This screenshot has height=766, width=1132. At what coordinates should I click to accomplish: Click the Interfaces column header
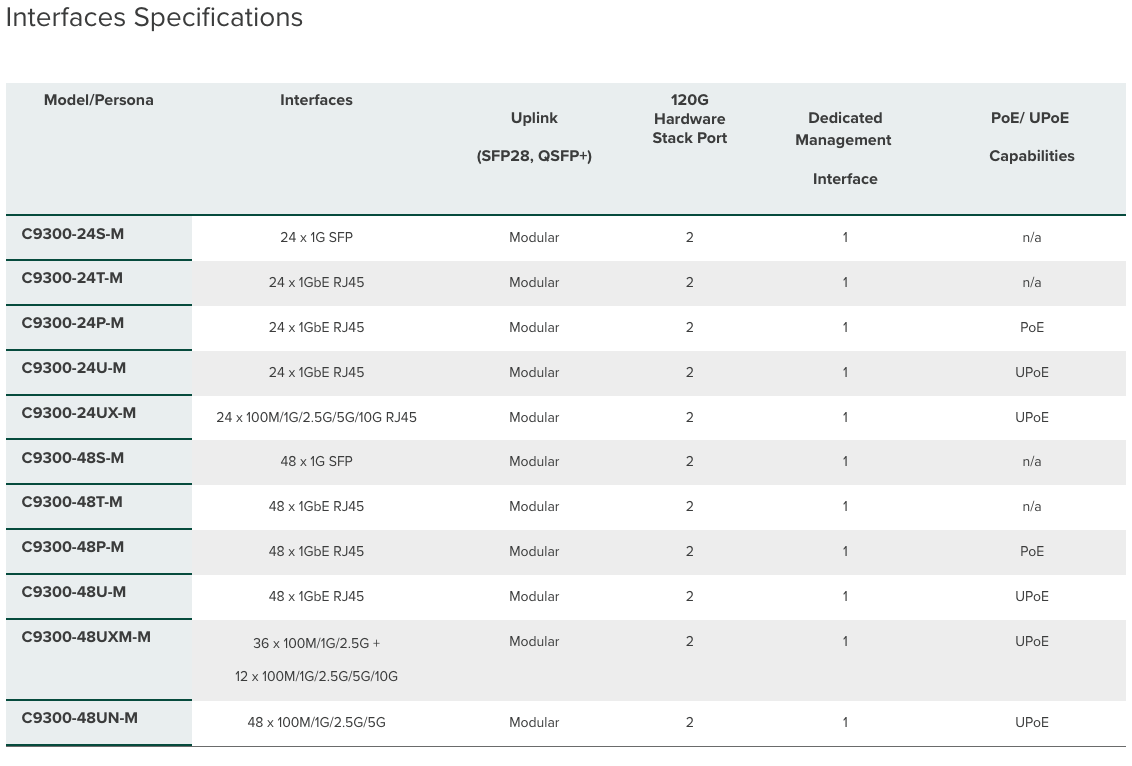tap(316, 100)
